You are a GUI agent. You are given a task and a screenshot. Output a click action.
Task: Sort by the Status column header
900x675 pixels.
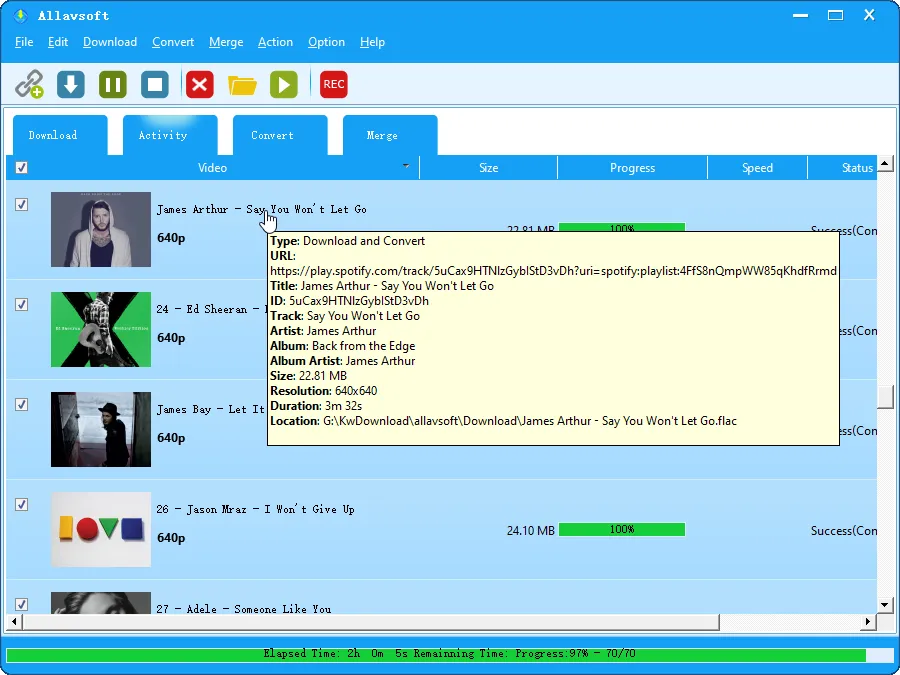click(x=843, y=168)
